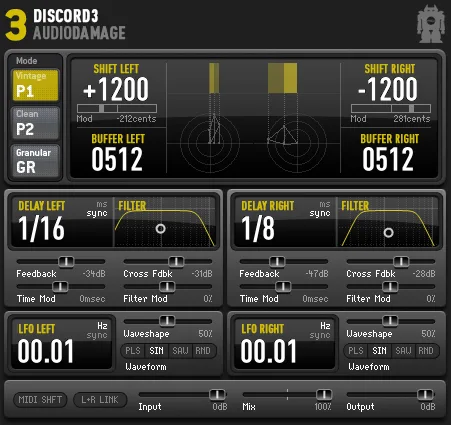Click the Buffer Right 0512 value
The height and width of the screenshot is (425, 451).
click(388, 159)
